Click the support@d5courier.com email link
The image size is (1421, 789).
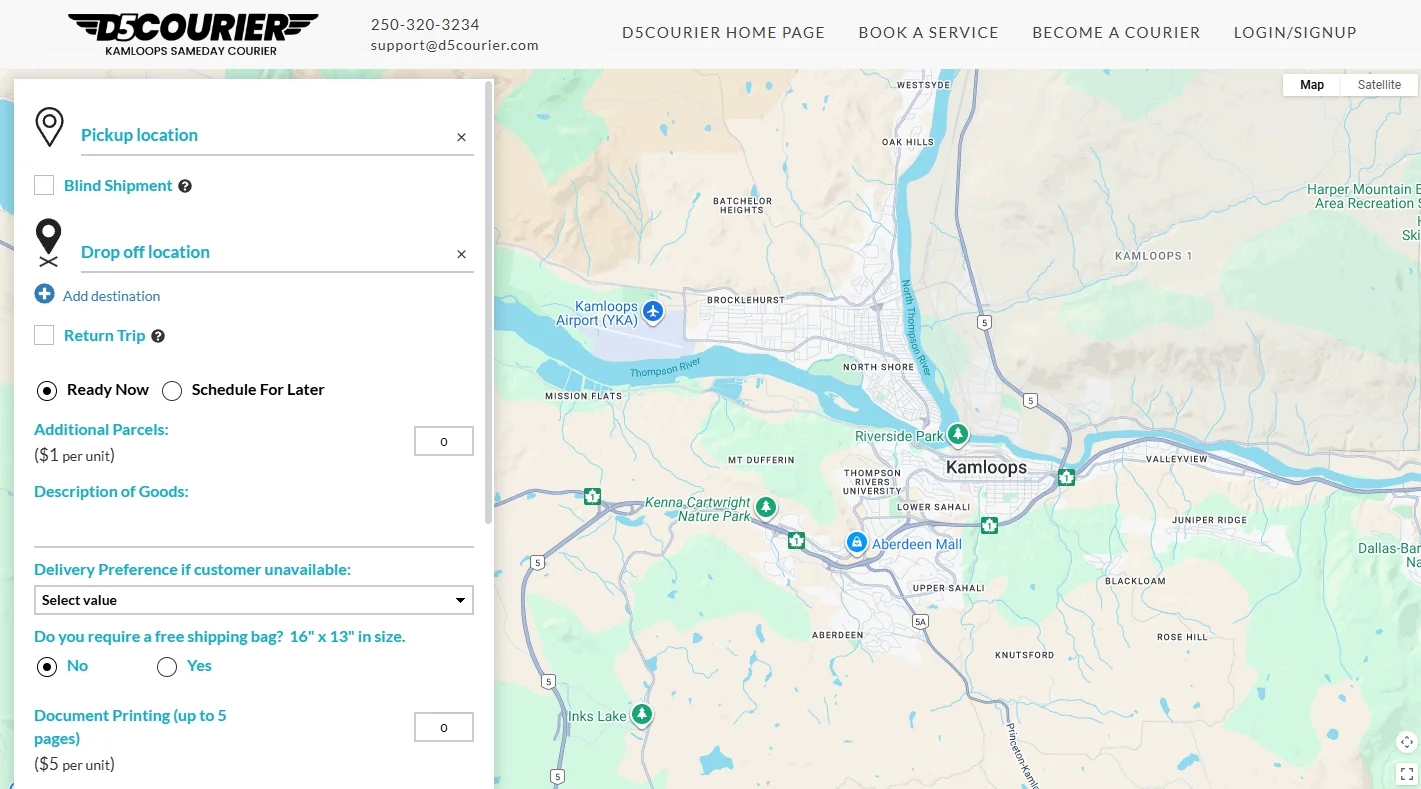pos(455,44)
